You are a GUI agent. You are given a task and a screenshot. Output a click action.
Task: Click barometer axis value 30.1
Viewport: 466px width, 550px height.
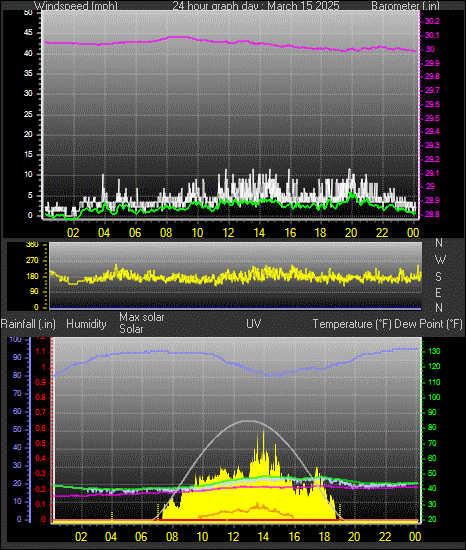tap(432, 35)
